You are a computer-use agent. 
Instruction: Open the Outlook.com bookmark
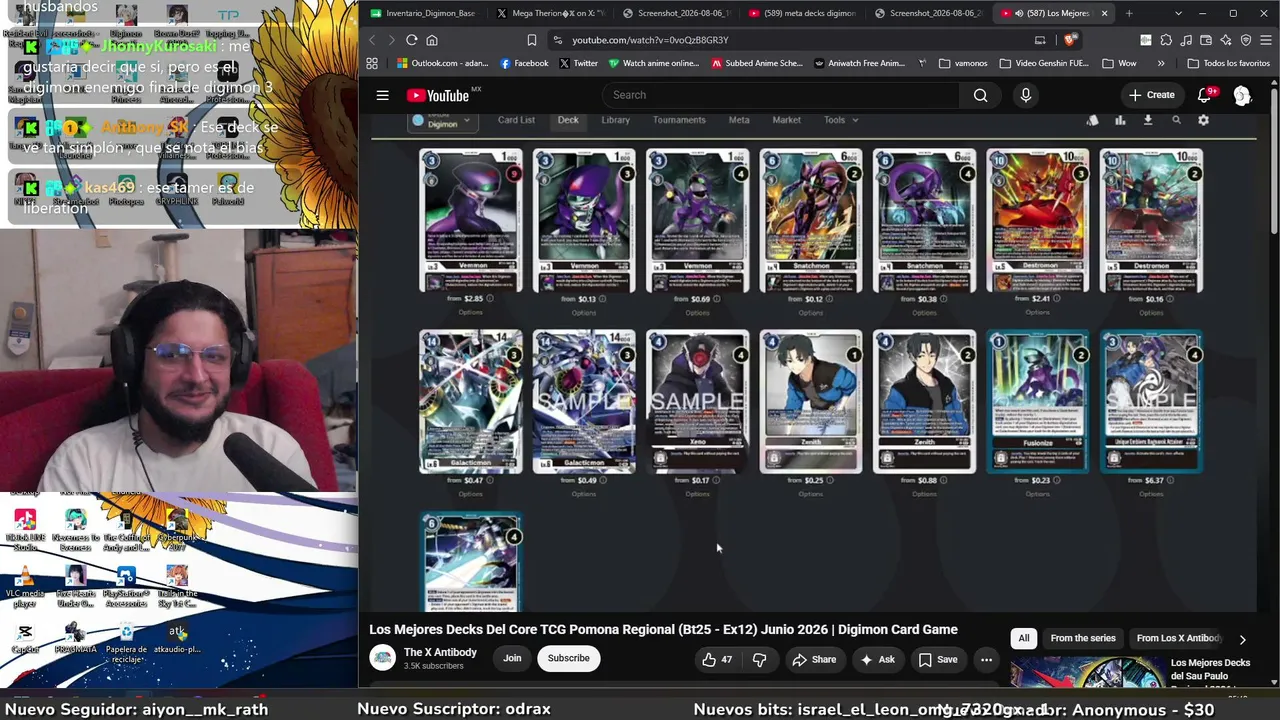[442, 63]
